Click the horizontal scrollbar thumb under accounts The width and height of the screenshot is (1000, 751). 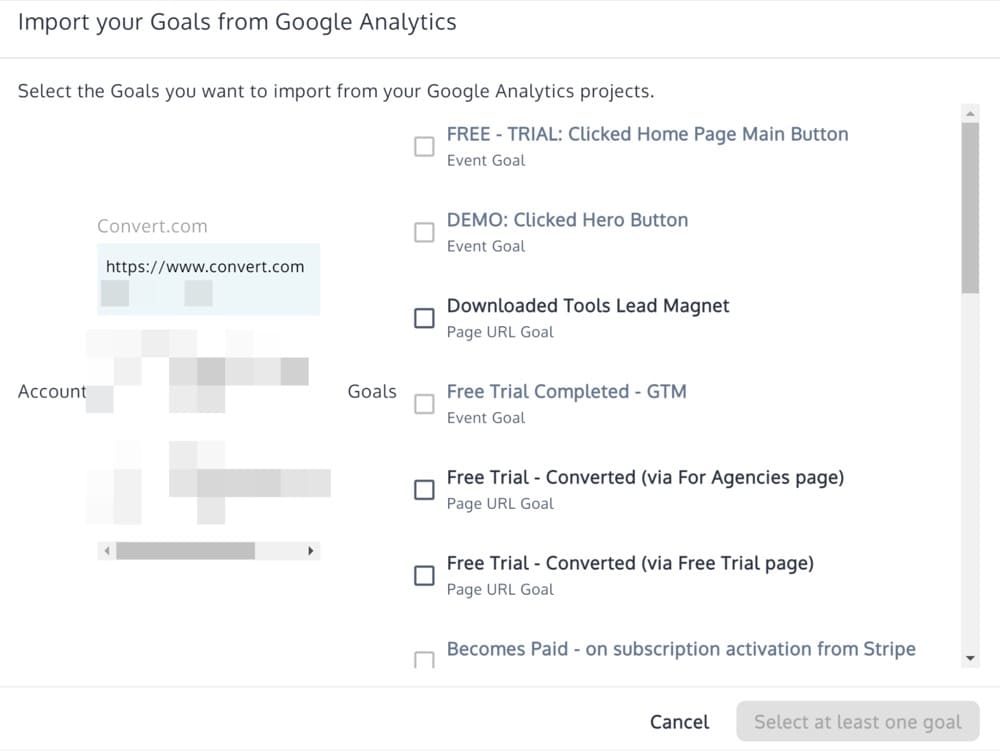pyautogui.click(x=185, y=551)
